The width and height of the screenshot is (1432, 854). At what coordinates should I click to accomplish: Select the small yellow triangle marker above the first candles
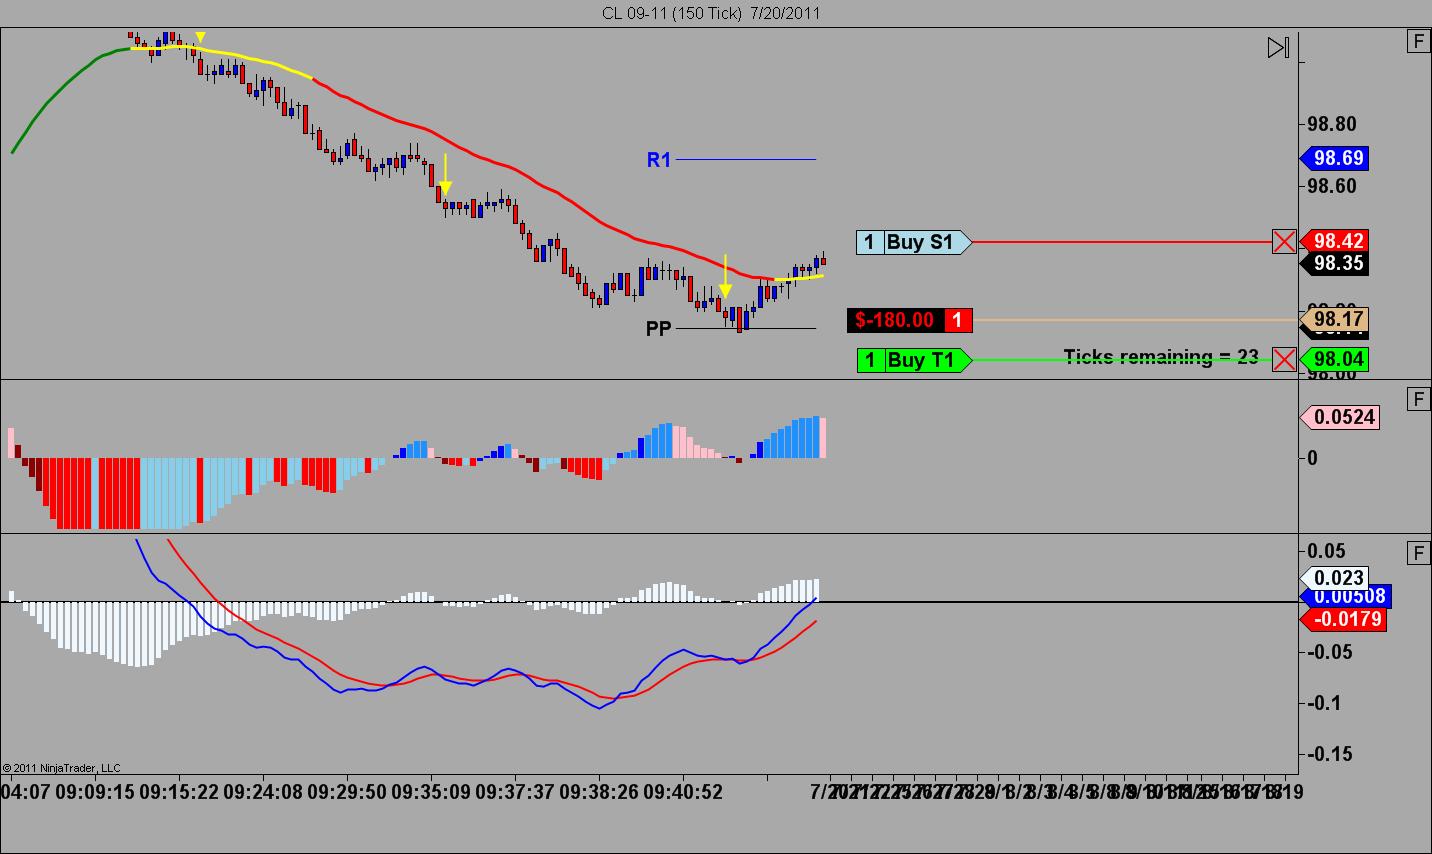[200, 38]
